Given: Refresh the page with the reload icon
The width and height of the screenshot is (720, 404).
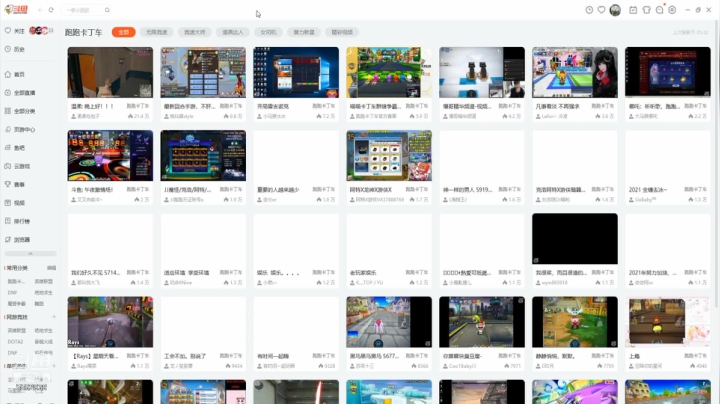Looking at the screenshot, I should point(51,10).
